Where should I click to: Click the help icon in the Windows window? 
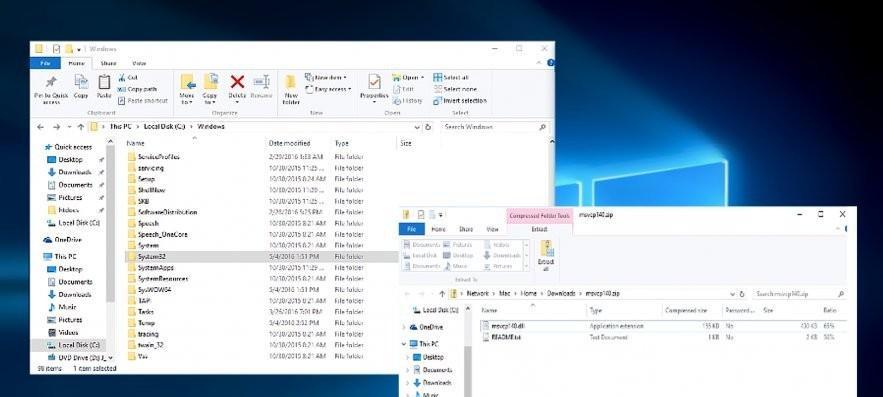(x=550, y=63)
